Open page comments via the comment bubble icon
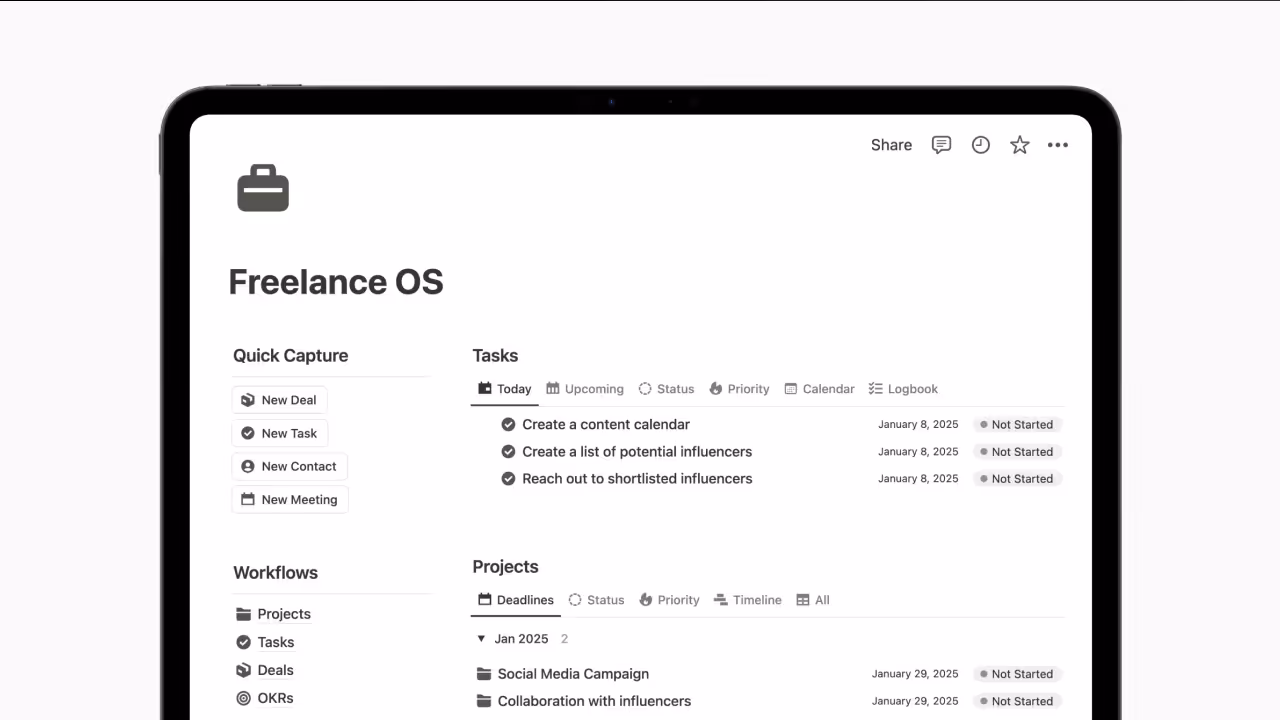Screen dimensions: 1280x720 pyautogui.click(x=941, y=145)
